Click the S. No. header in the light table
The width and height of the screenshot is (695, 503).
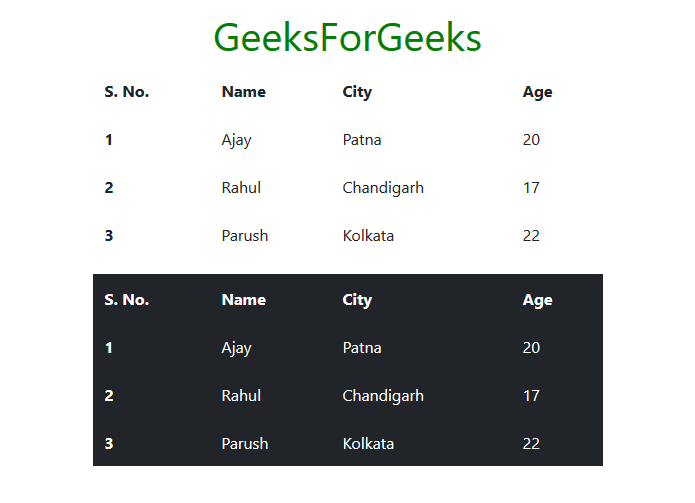coord(126,92)
